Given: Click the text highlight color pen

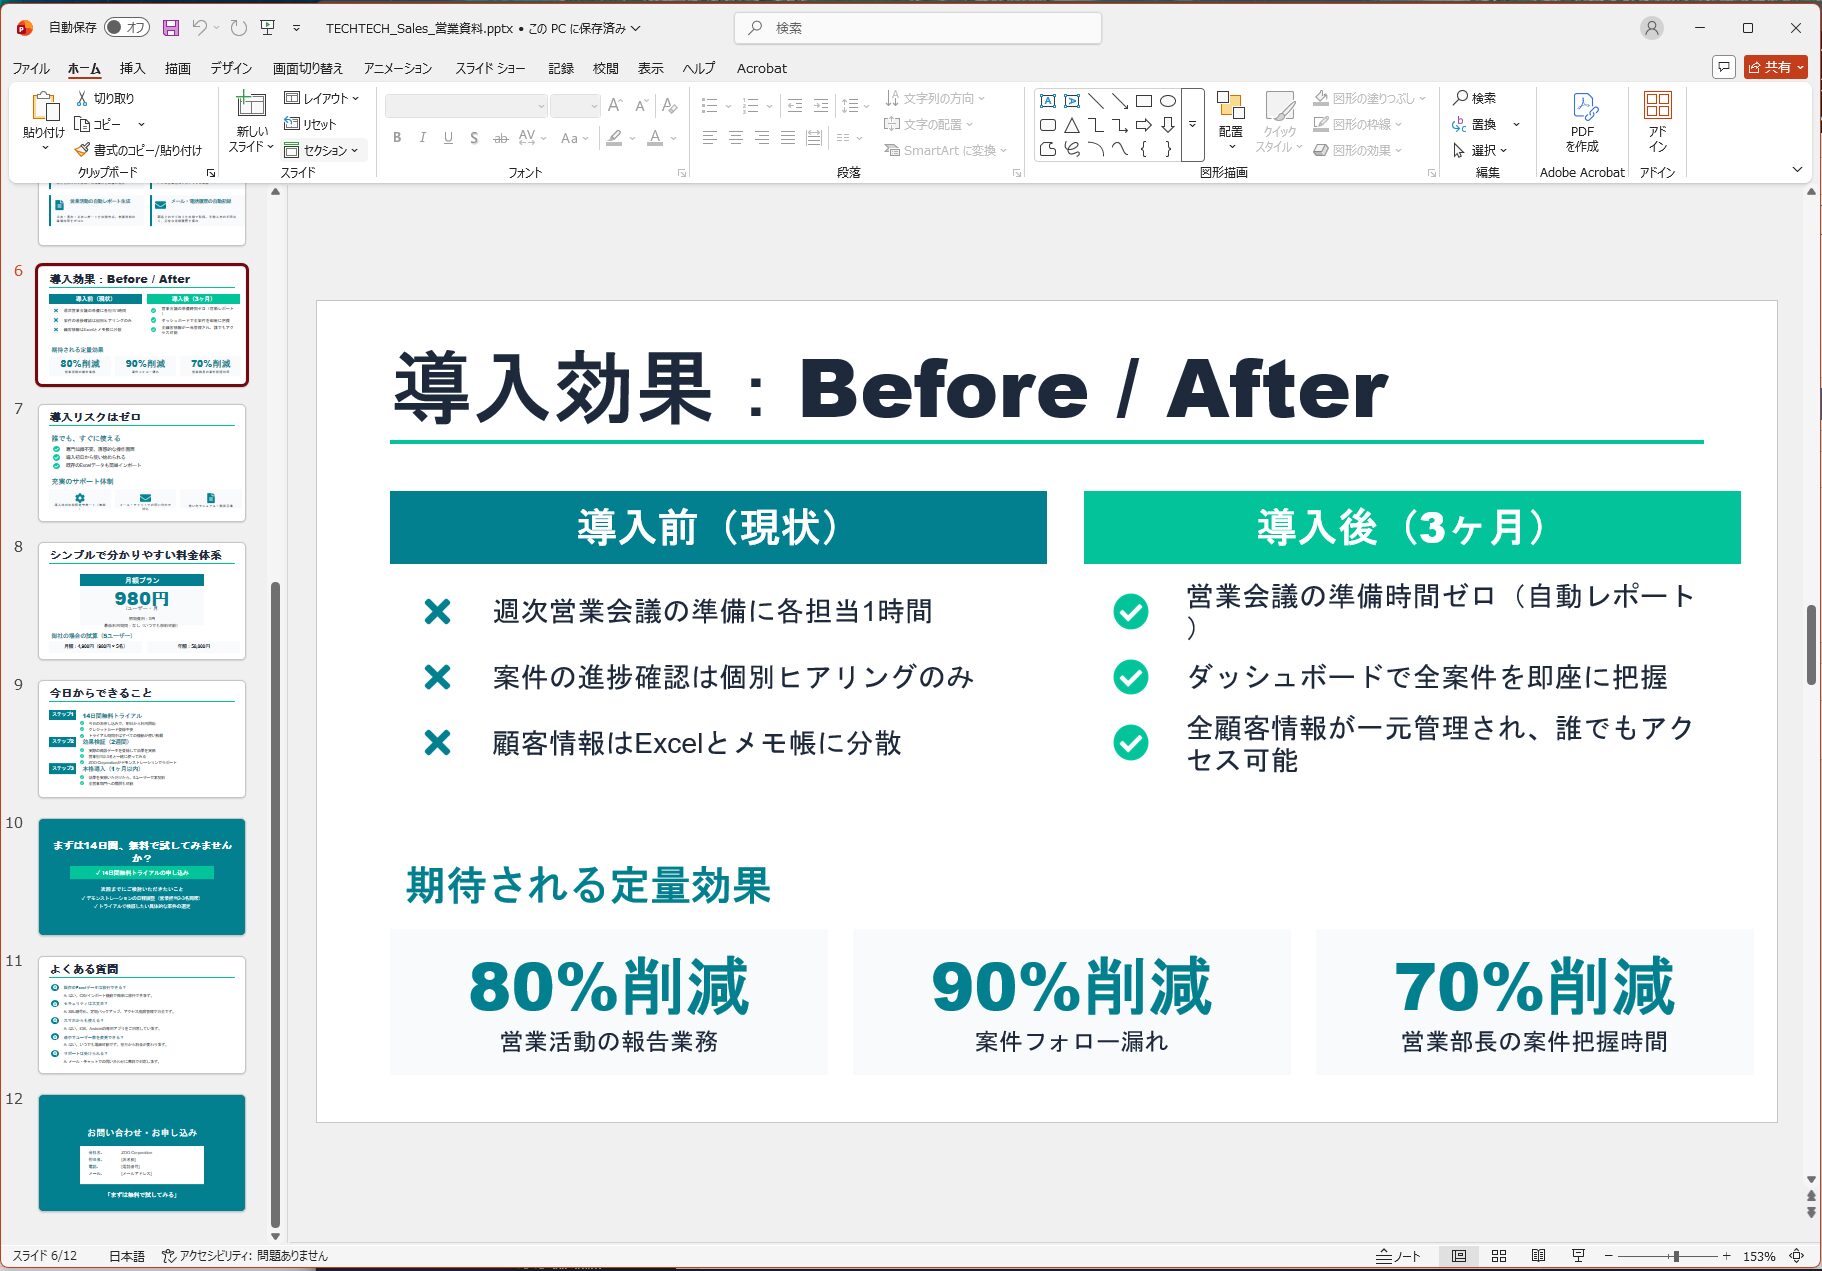Looking at the screenshot, I should pos(614,138).
